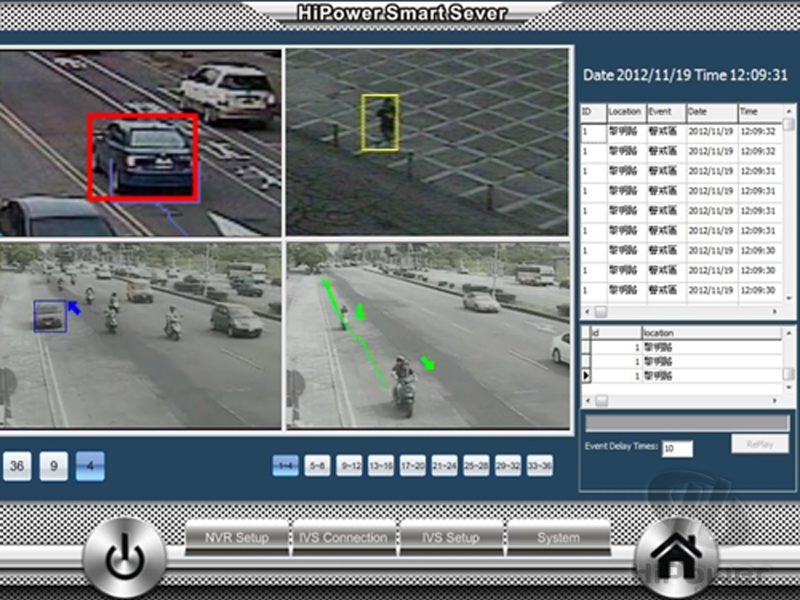Open the IVS Setup tab
Screen dimensions: 800x600
[450, 538]
